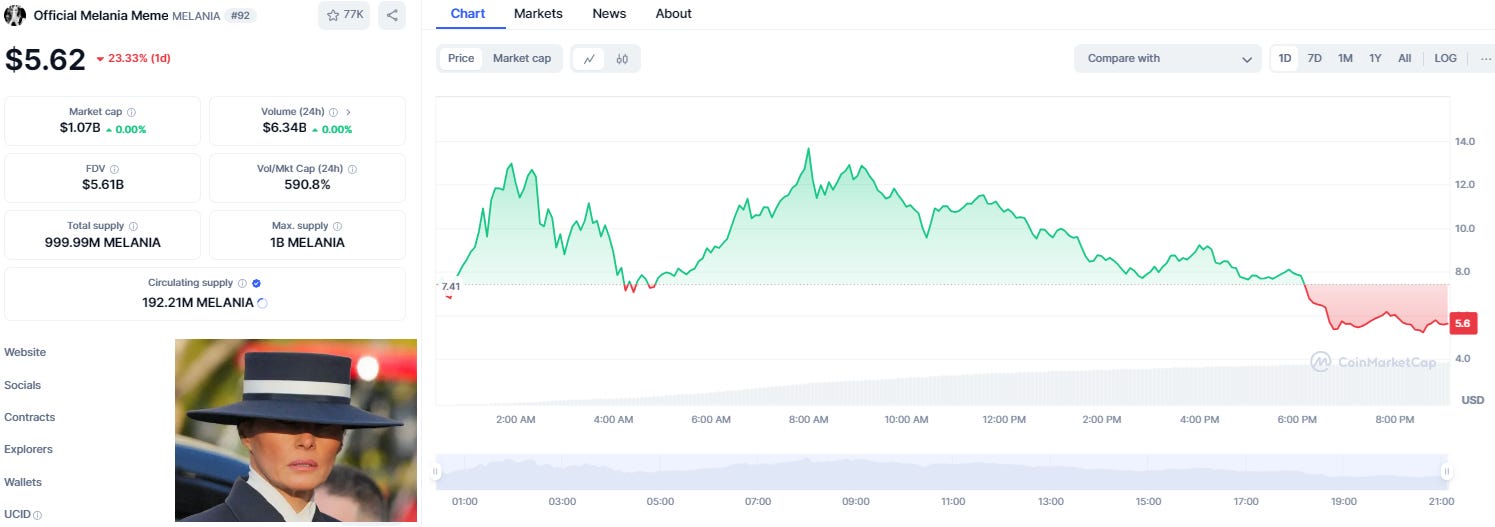Click info icon next to Circulating supply

243,283
